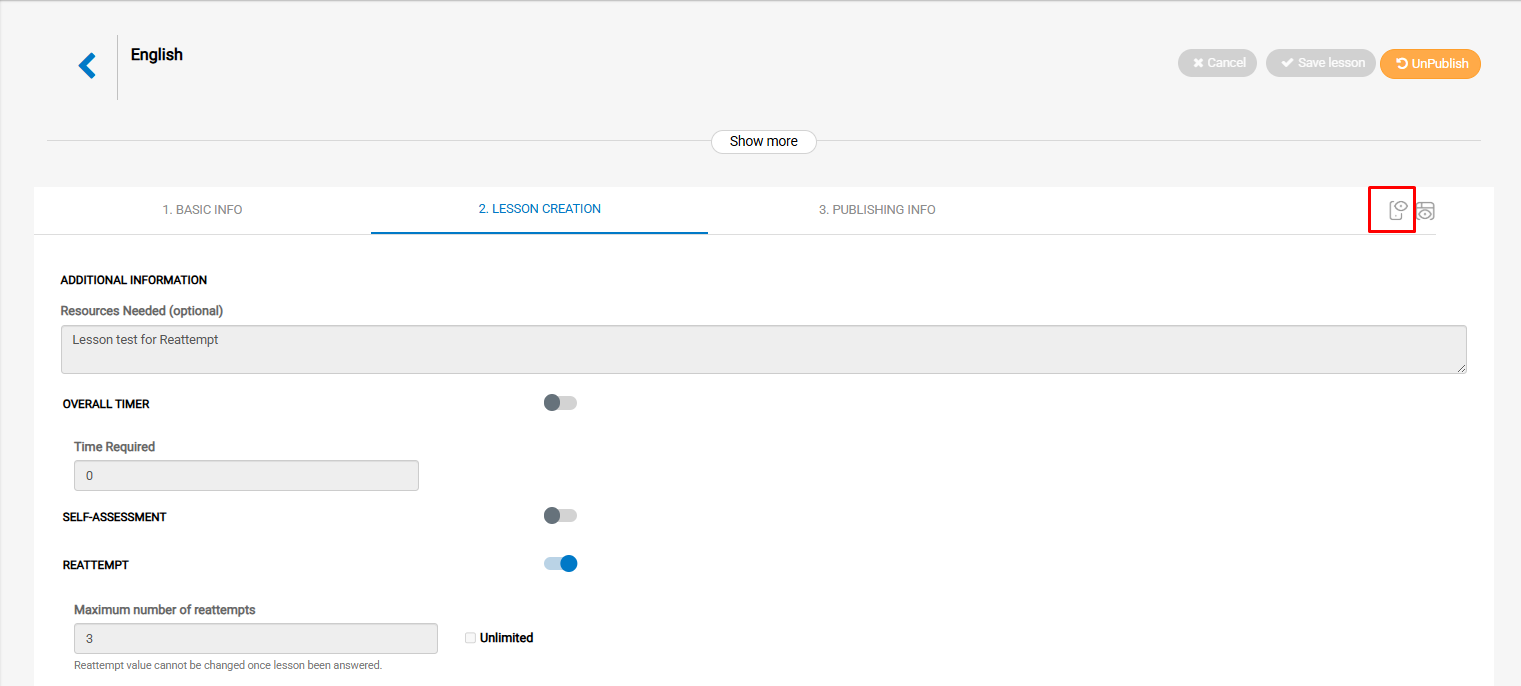The width and height of the screenshot is (1521, 686).
Task: Open the mobile preview icon
Action: click(x=1397, y=210)
